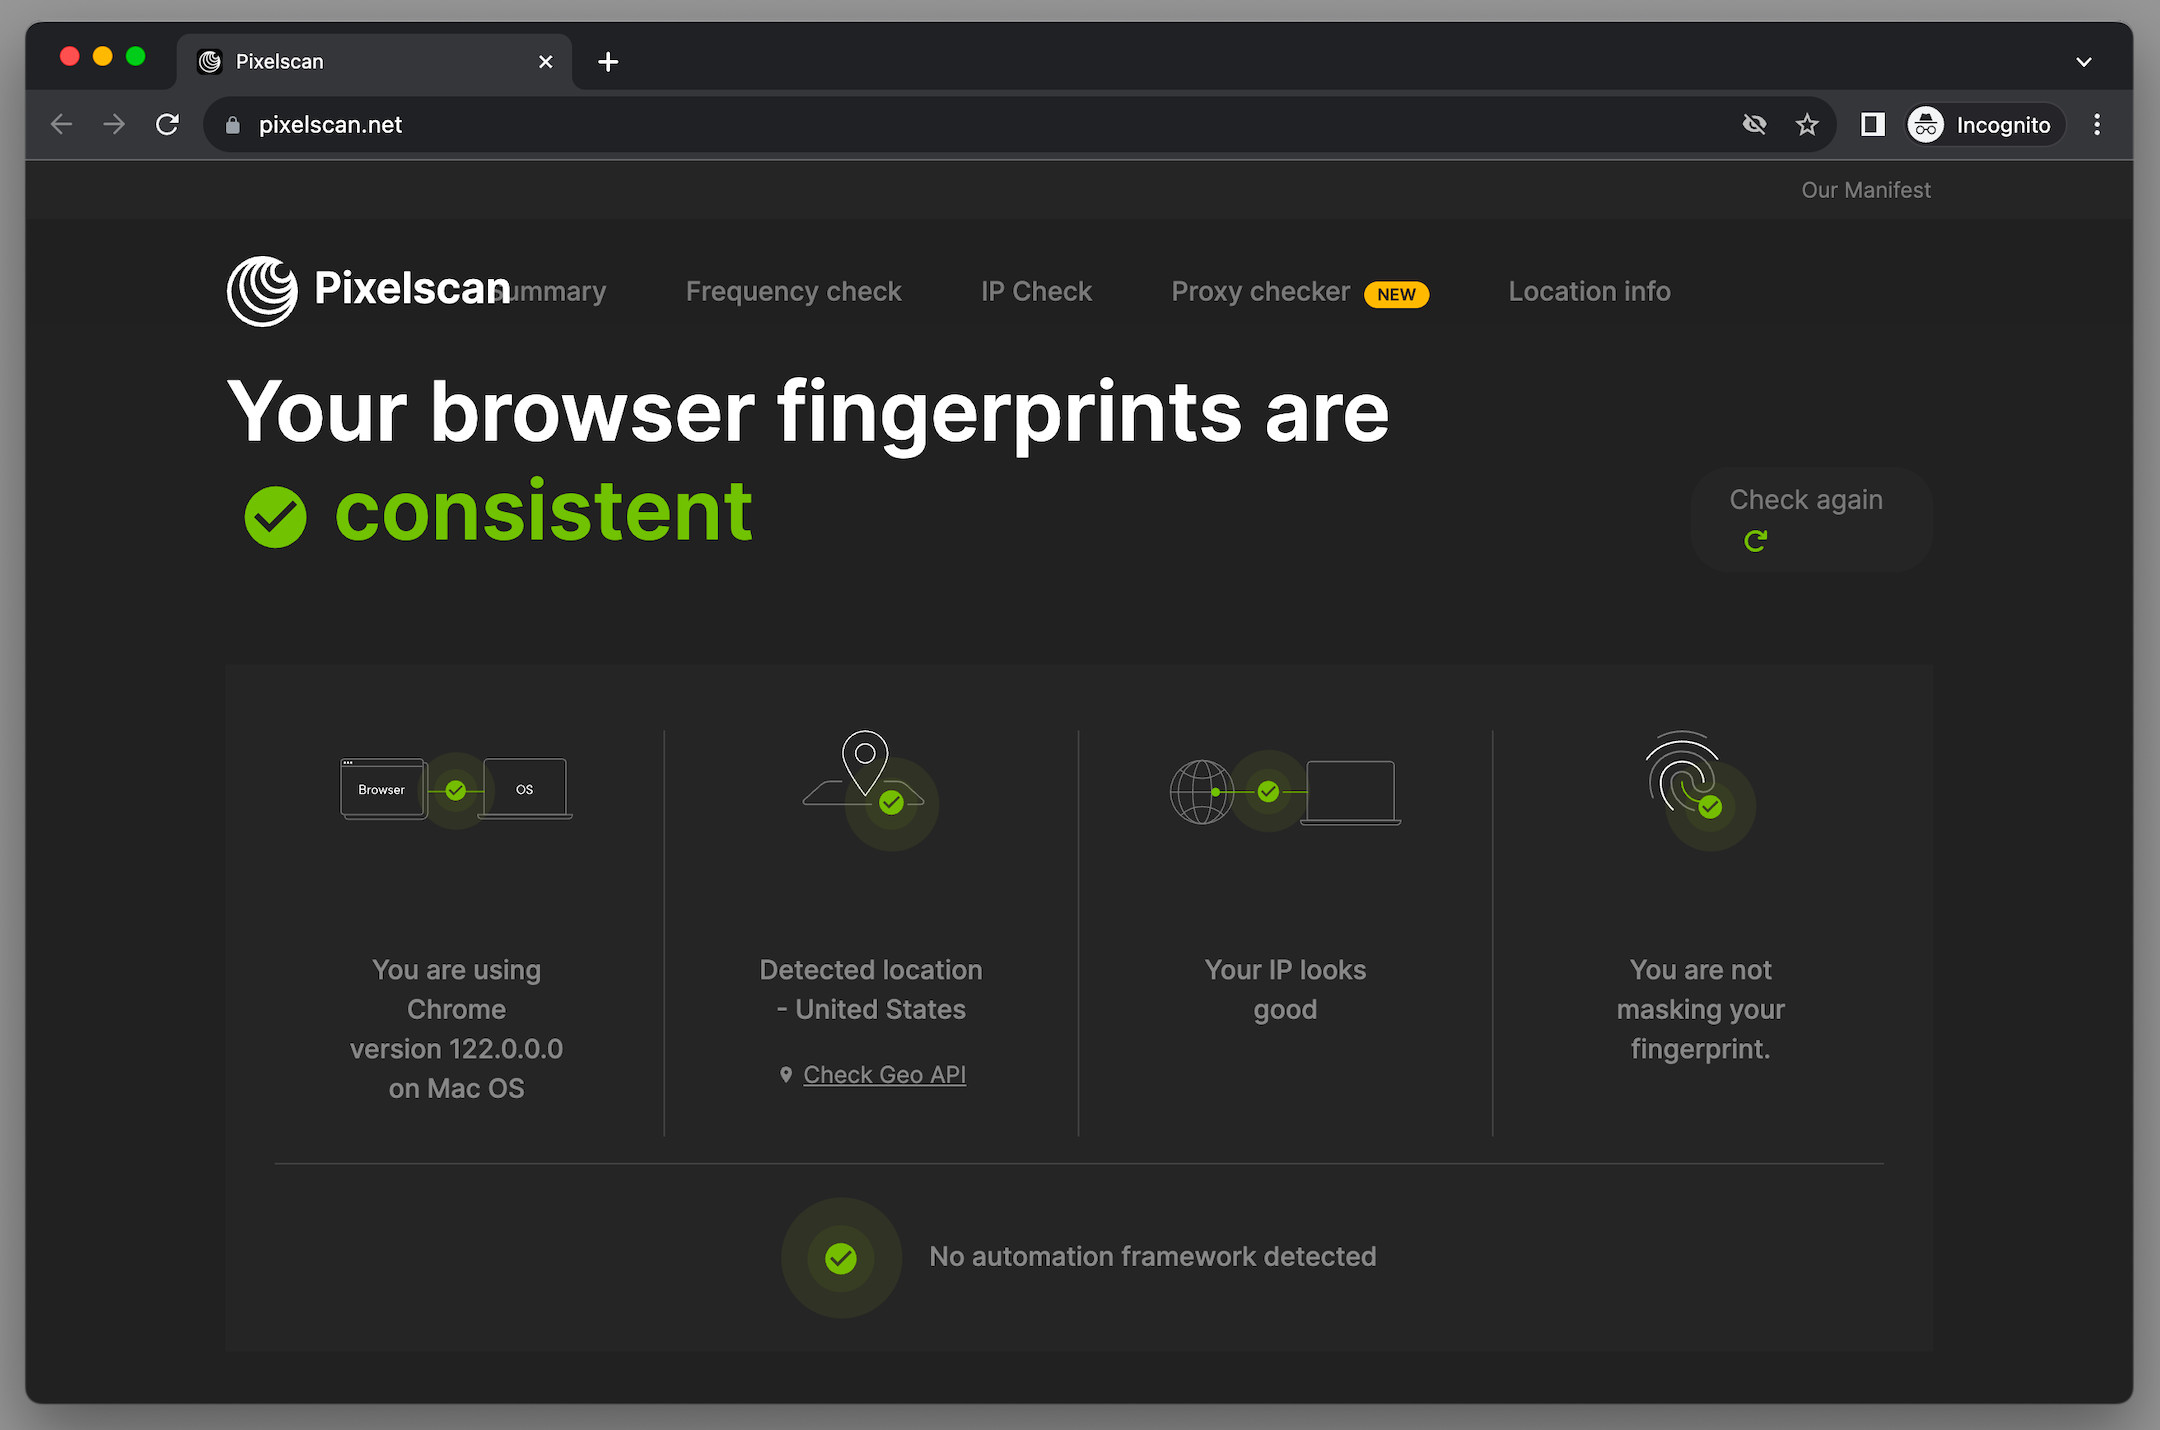Viewport: 2160px width, 1430px height.
Task: Click the Pixelscan logo icon
Action: tap(262, 291)
